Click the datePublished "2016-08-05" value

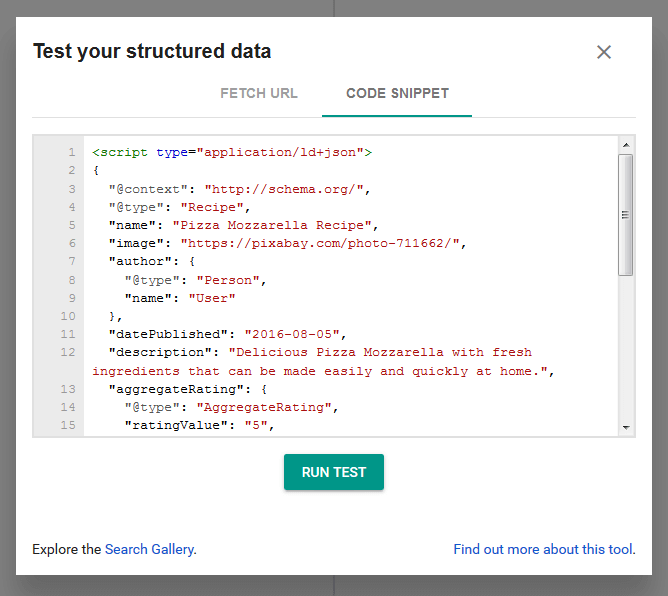point(292,334)
